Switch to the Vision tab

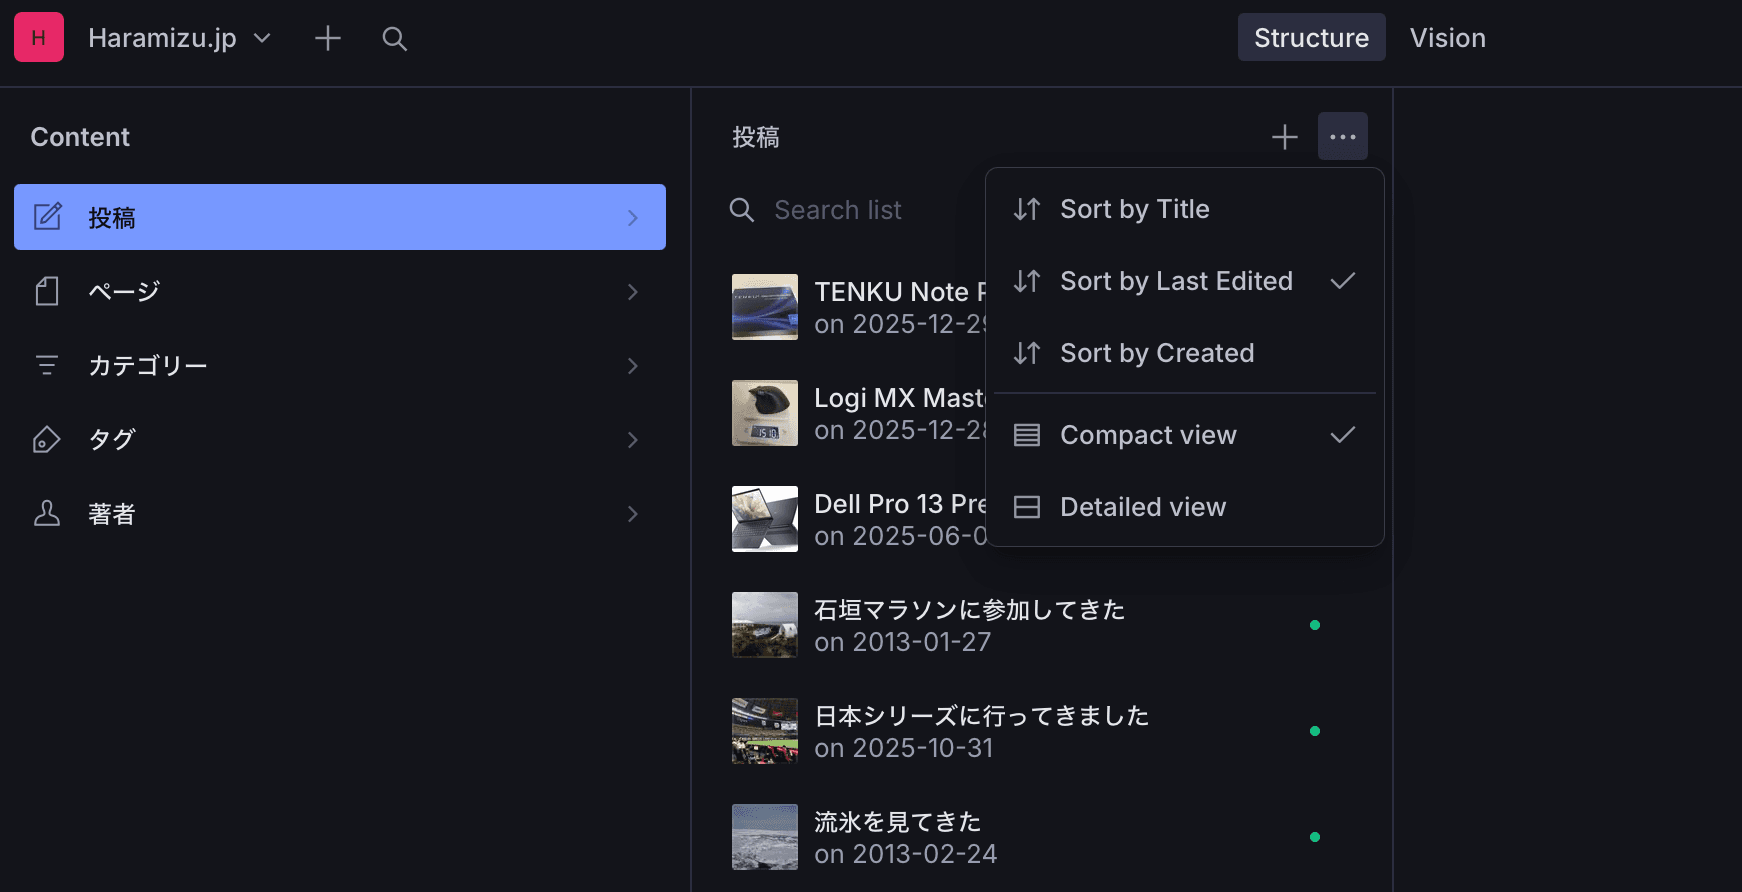coord(1447,38)
